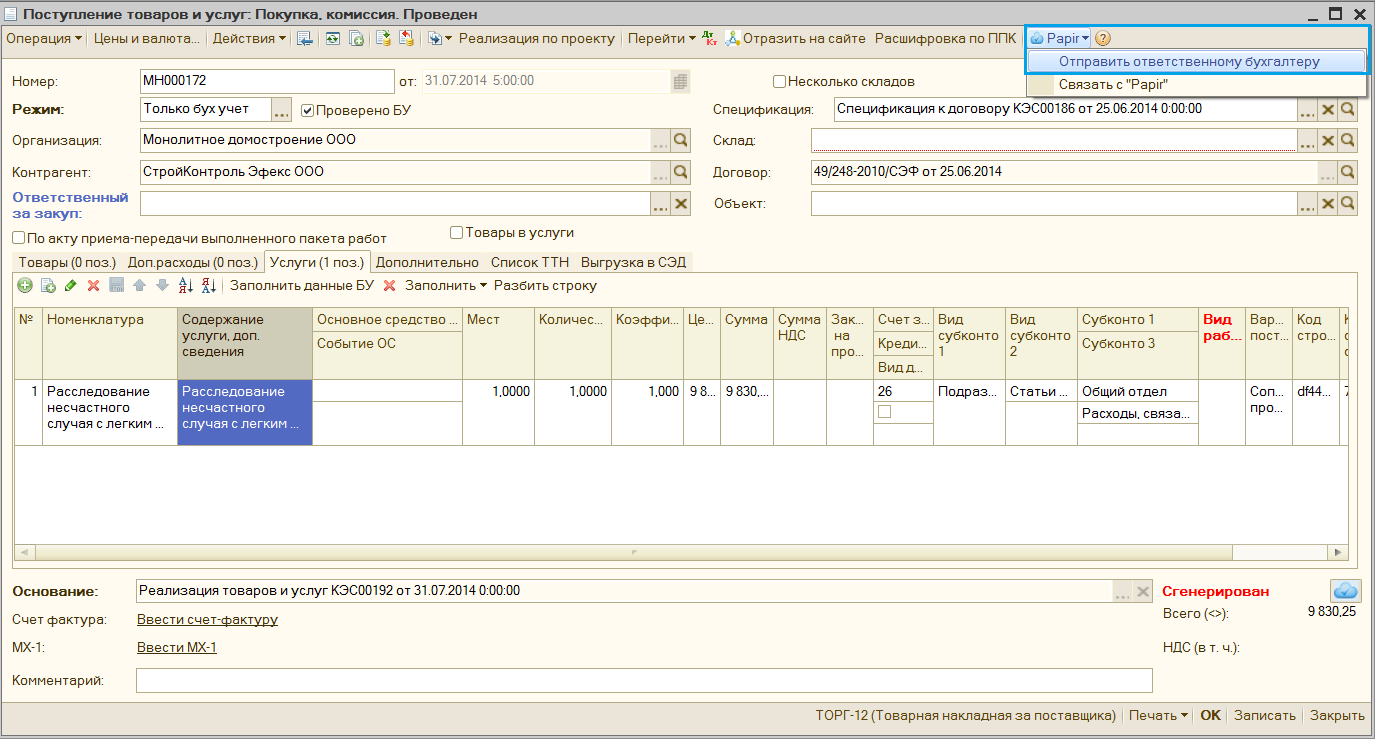Add a new row to the services table
This screenshot has width=1375, height=739.
(25, 286)
